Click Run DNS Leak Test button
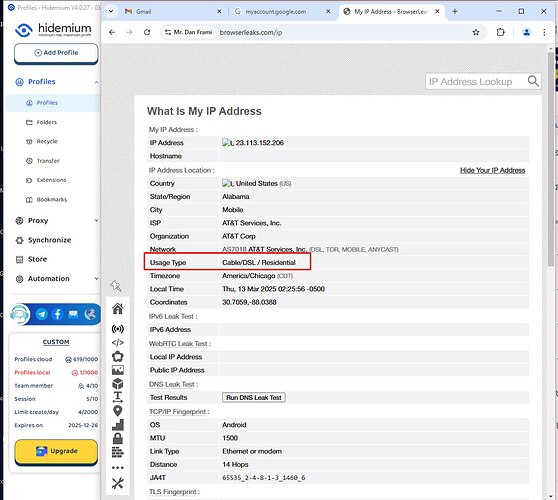The image size is (558, 500). coord(254,398)
